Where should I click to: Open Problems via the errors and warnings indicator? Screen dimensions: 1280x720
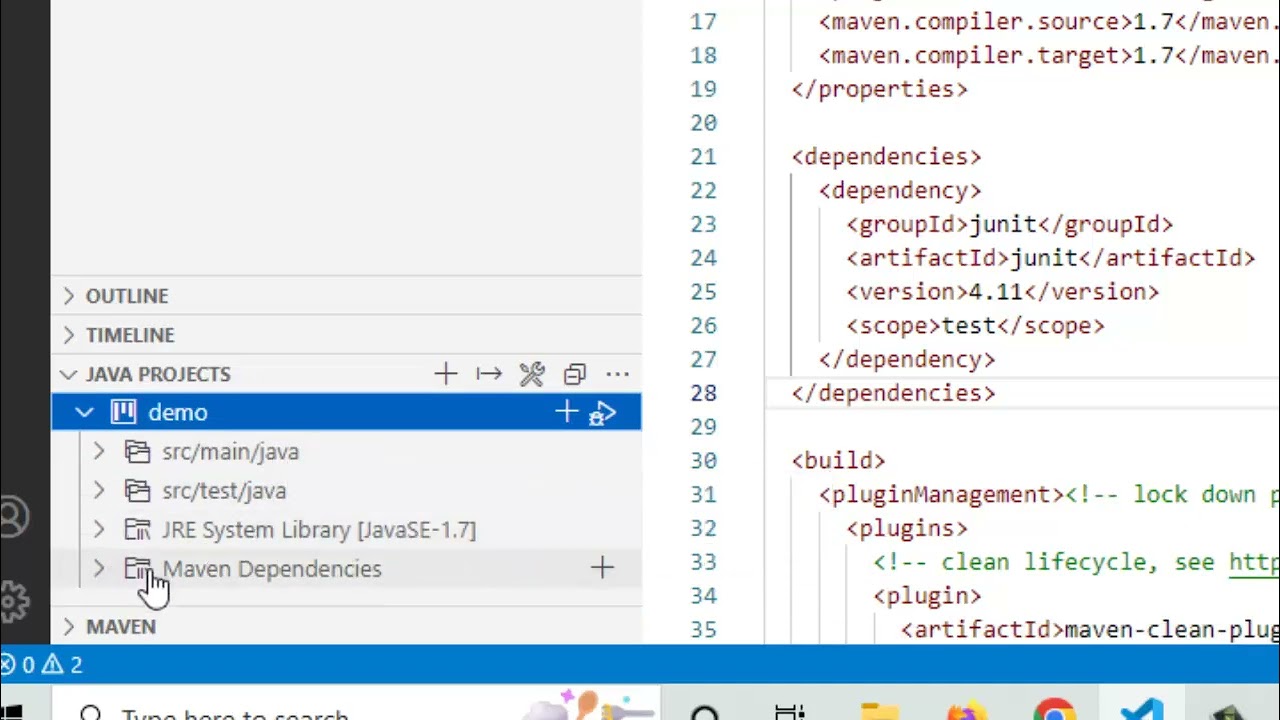[x=42, y=664]
